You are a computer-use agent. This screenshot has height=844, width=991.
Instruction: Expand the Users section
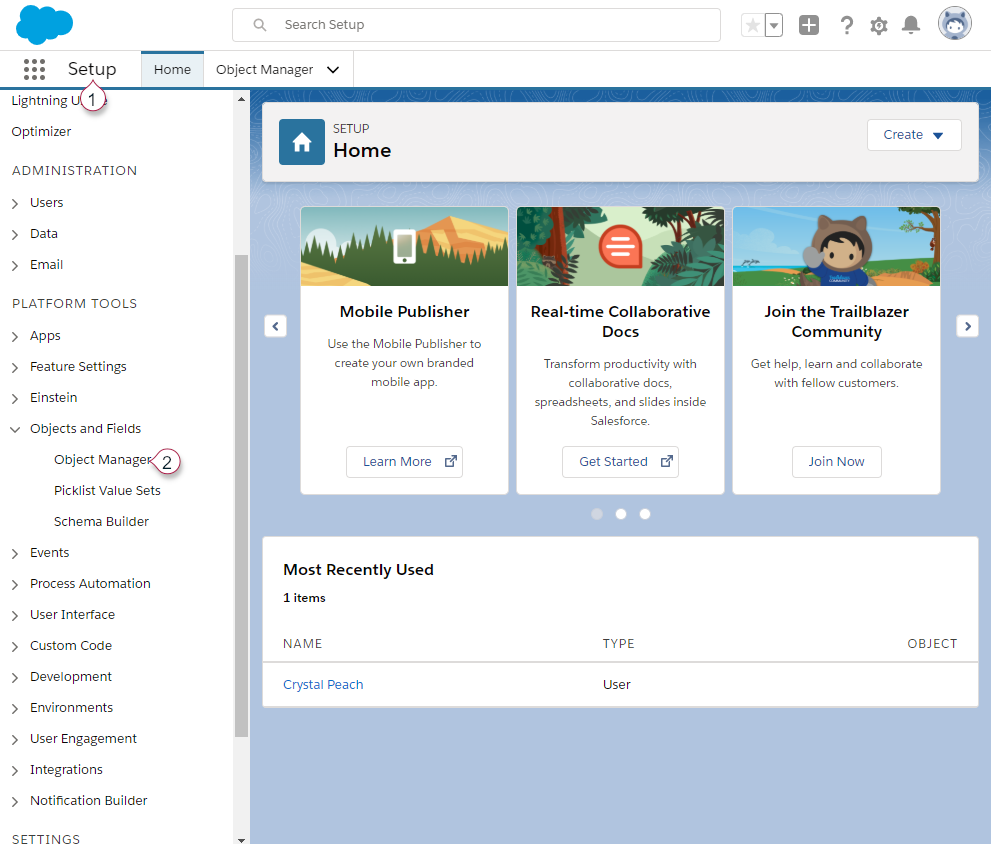pos(15,204)
